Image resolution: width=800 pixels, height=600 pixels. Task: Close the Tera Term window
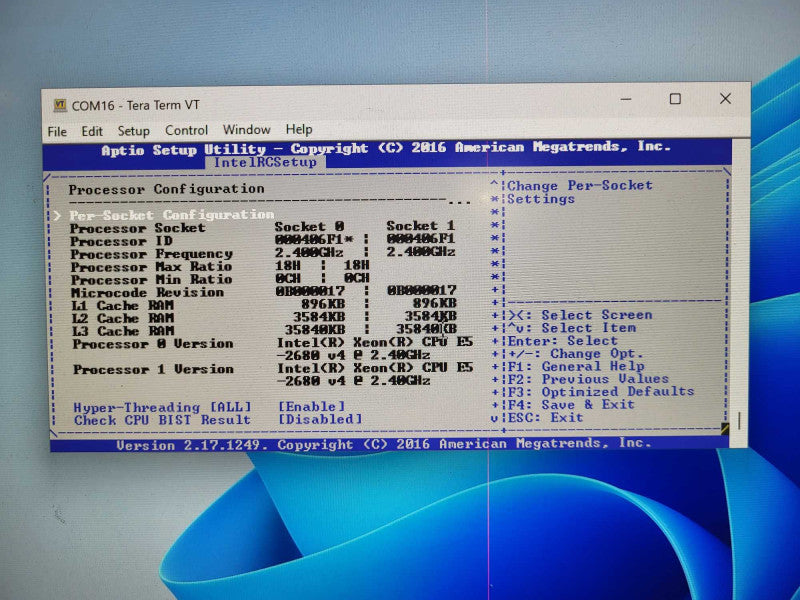[725, 98]
